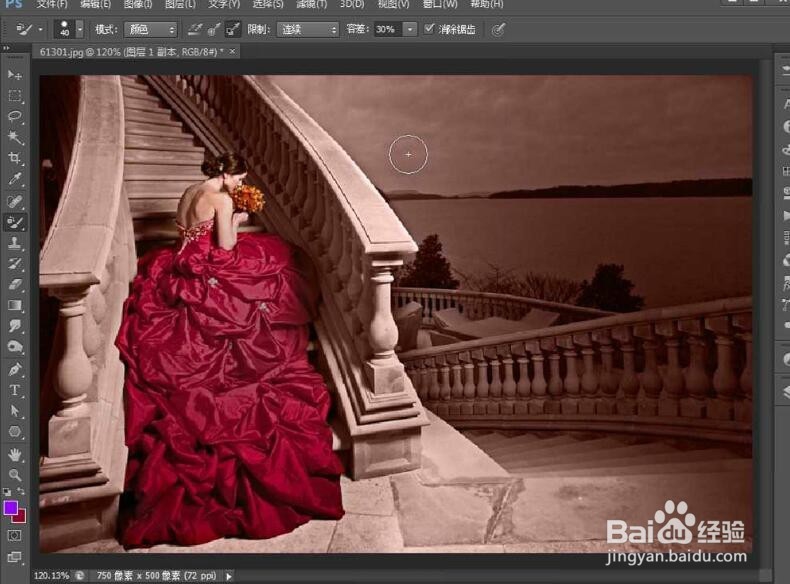Select the Zoom tool
The width and height of the screenshot is (790, 584).
pyautogui.click(x=15, y=475)
